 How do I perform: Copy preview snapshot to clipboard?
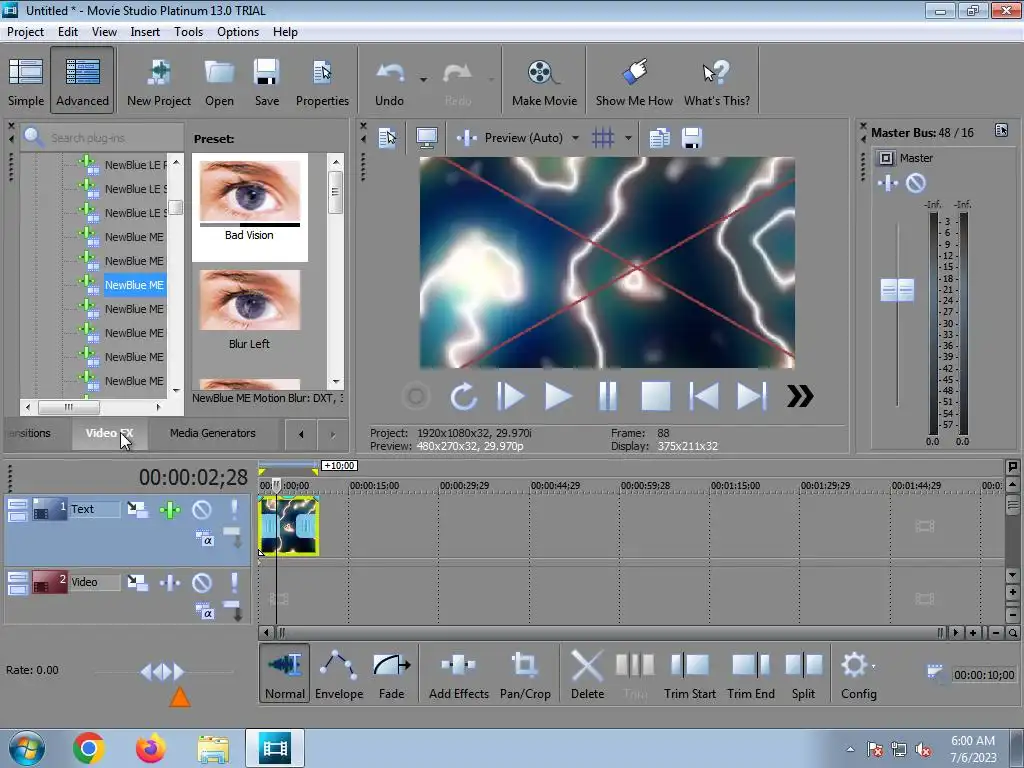point(660,138)
